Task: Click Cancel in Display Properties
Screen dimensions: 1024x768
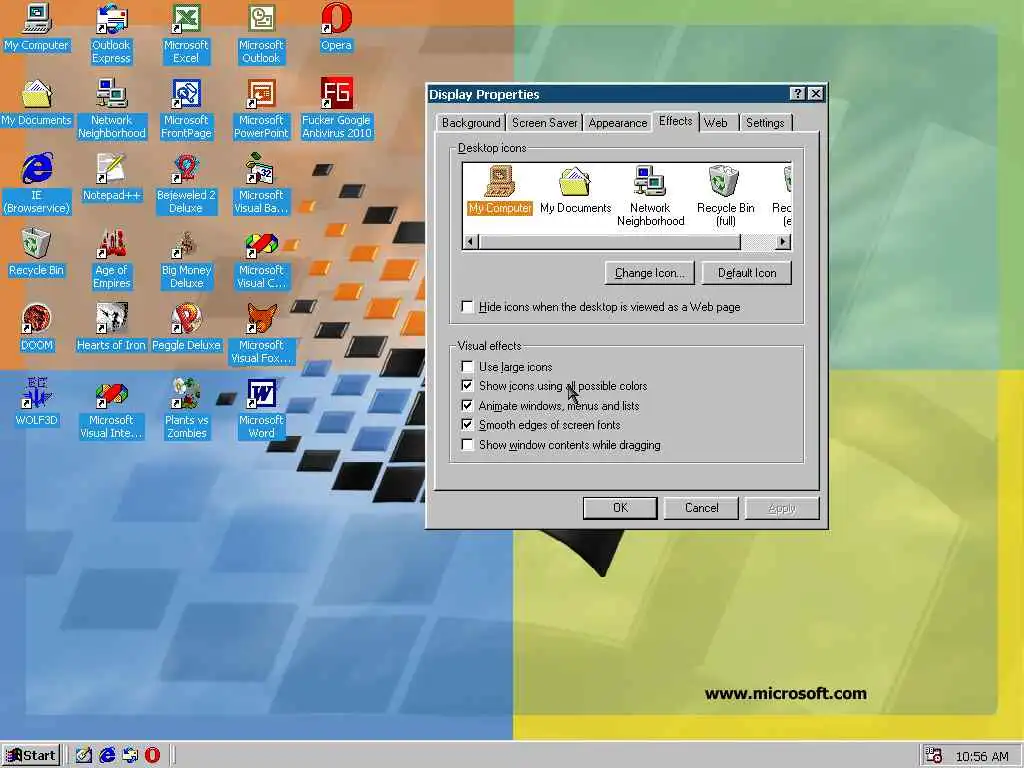Action: (x=701, y=508)
